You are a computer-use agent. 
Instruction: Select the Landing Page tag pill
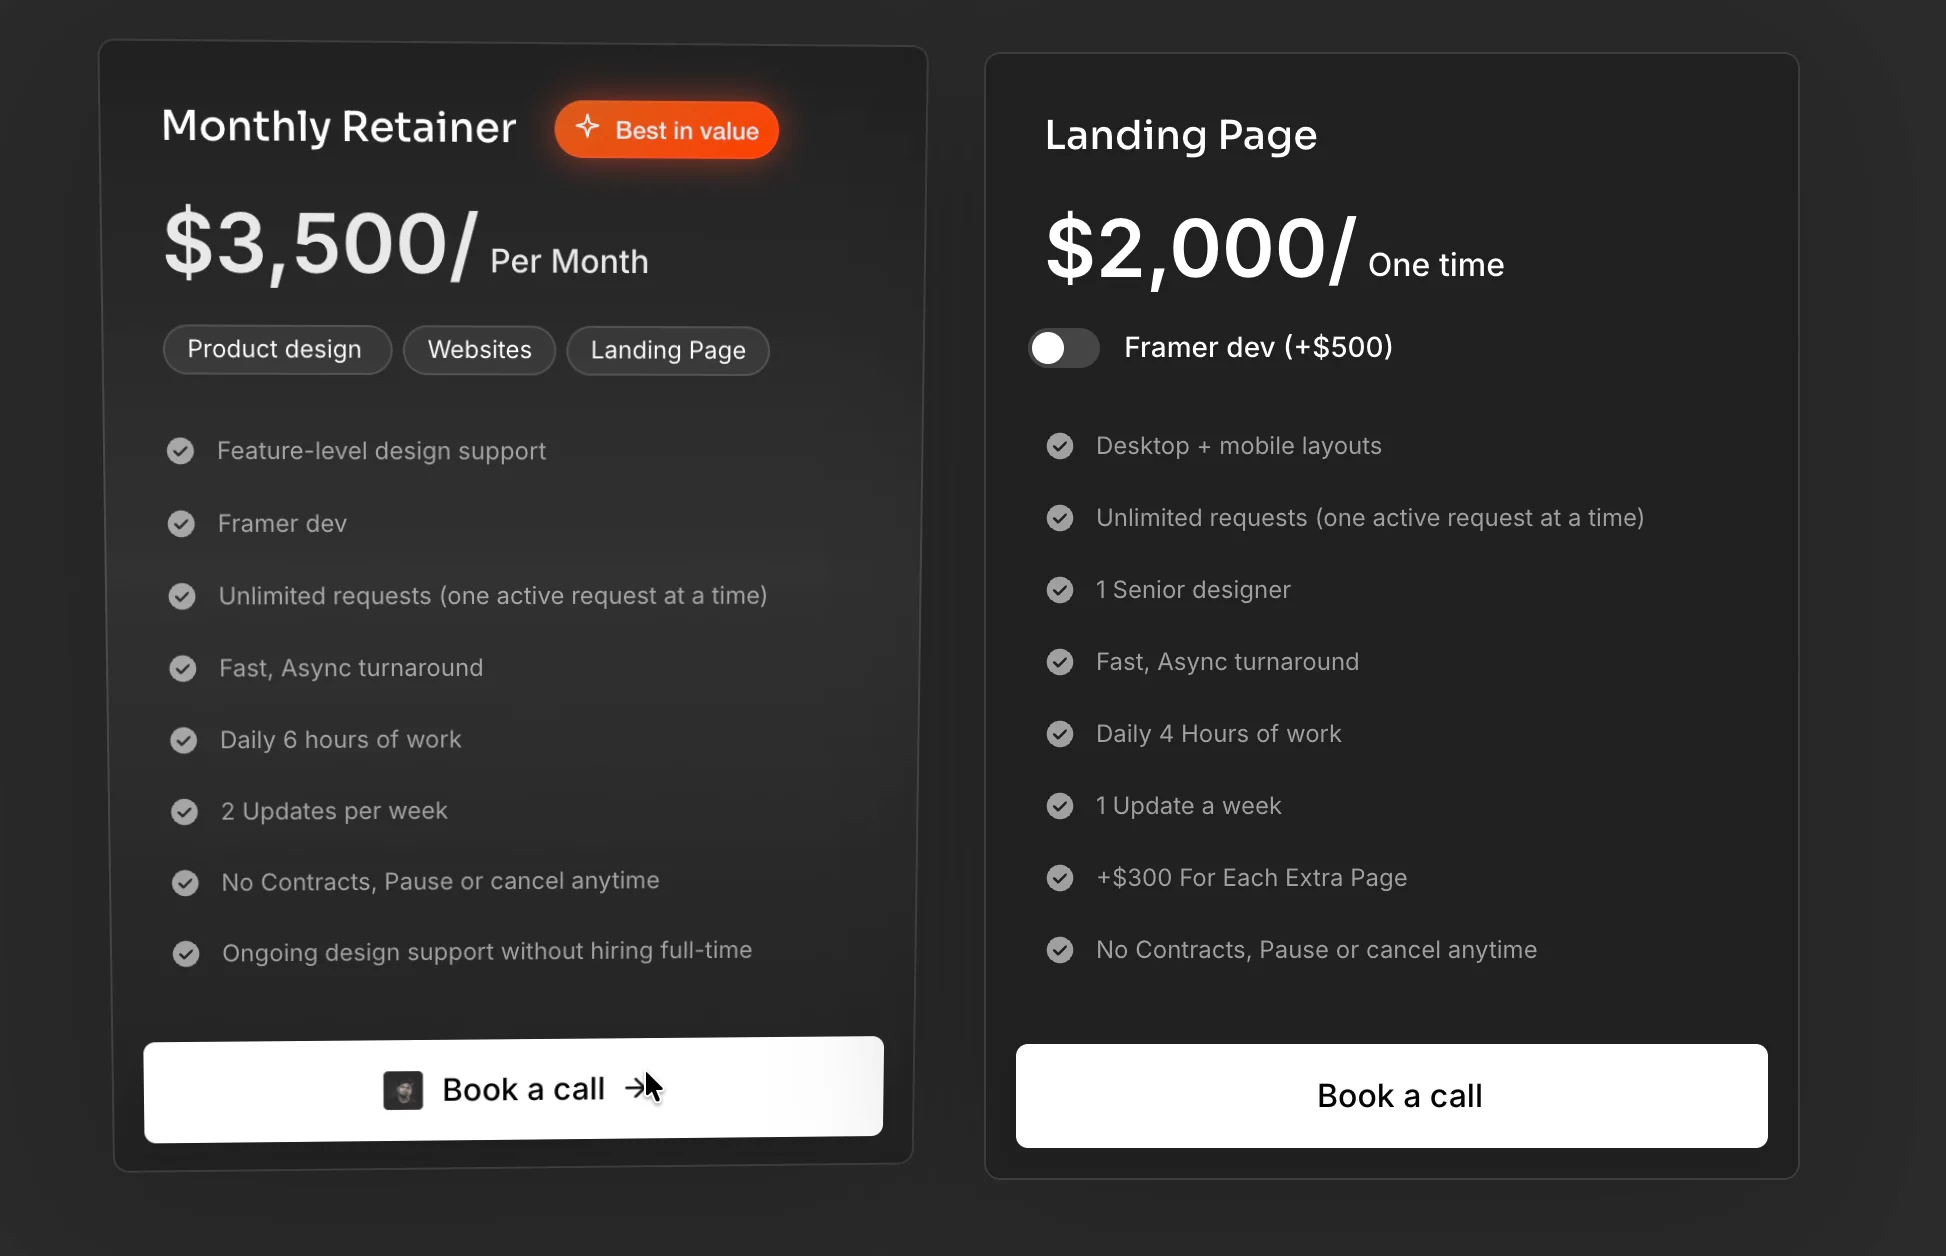(668, 351)
